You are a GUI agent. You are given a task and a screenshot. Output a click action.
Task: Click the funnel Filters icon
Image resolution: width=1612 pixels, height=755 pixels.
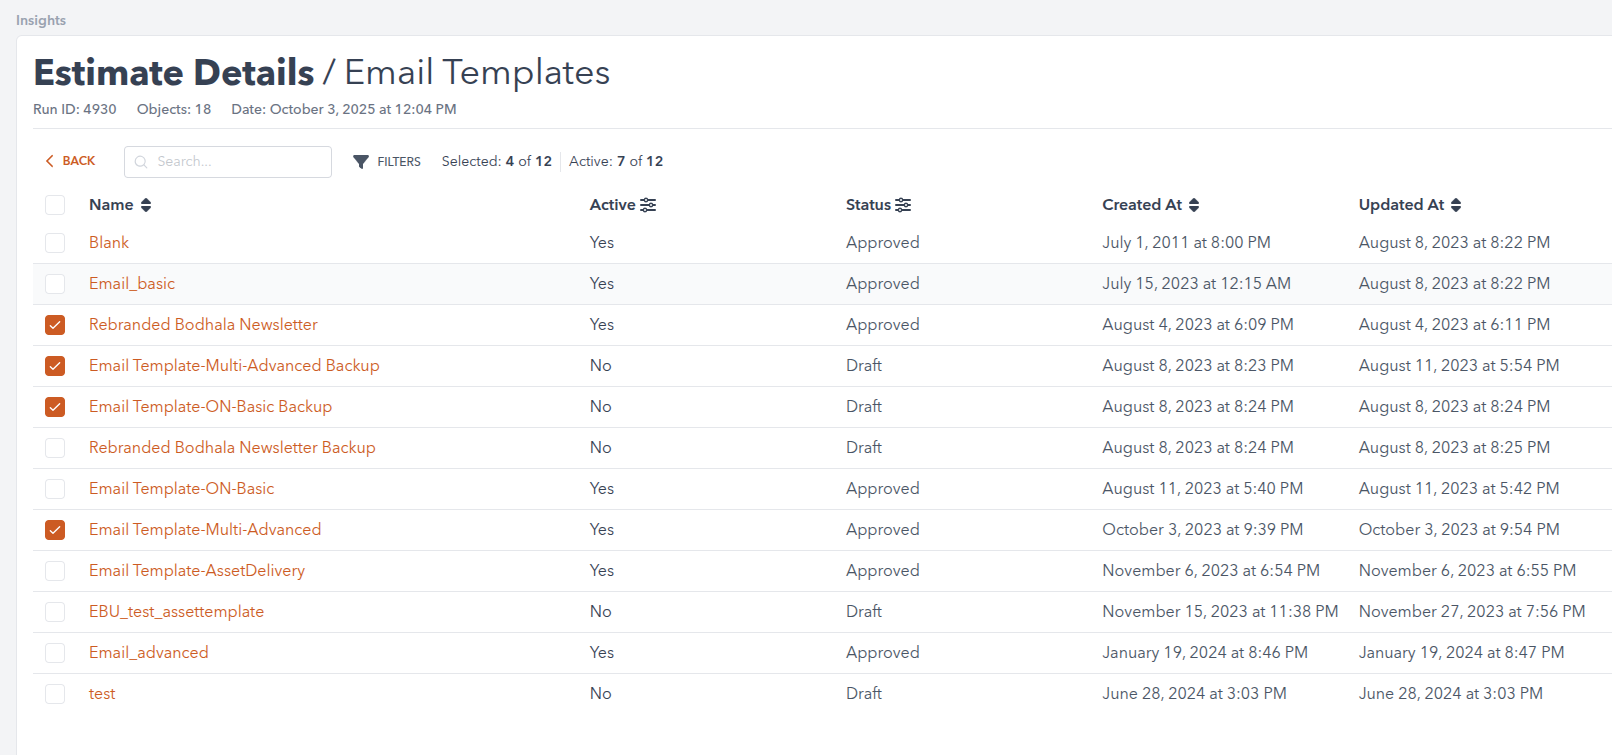tap(361, 162)
